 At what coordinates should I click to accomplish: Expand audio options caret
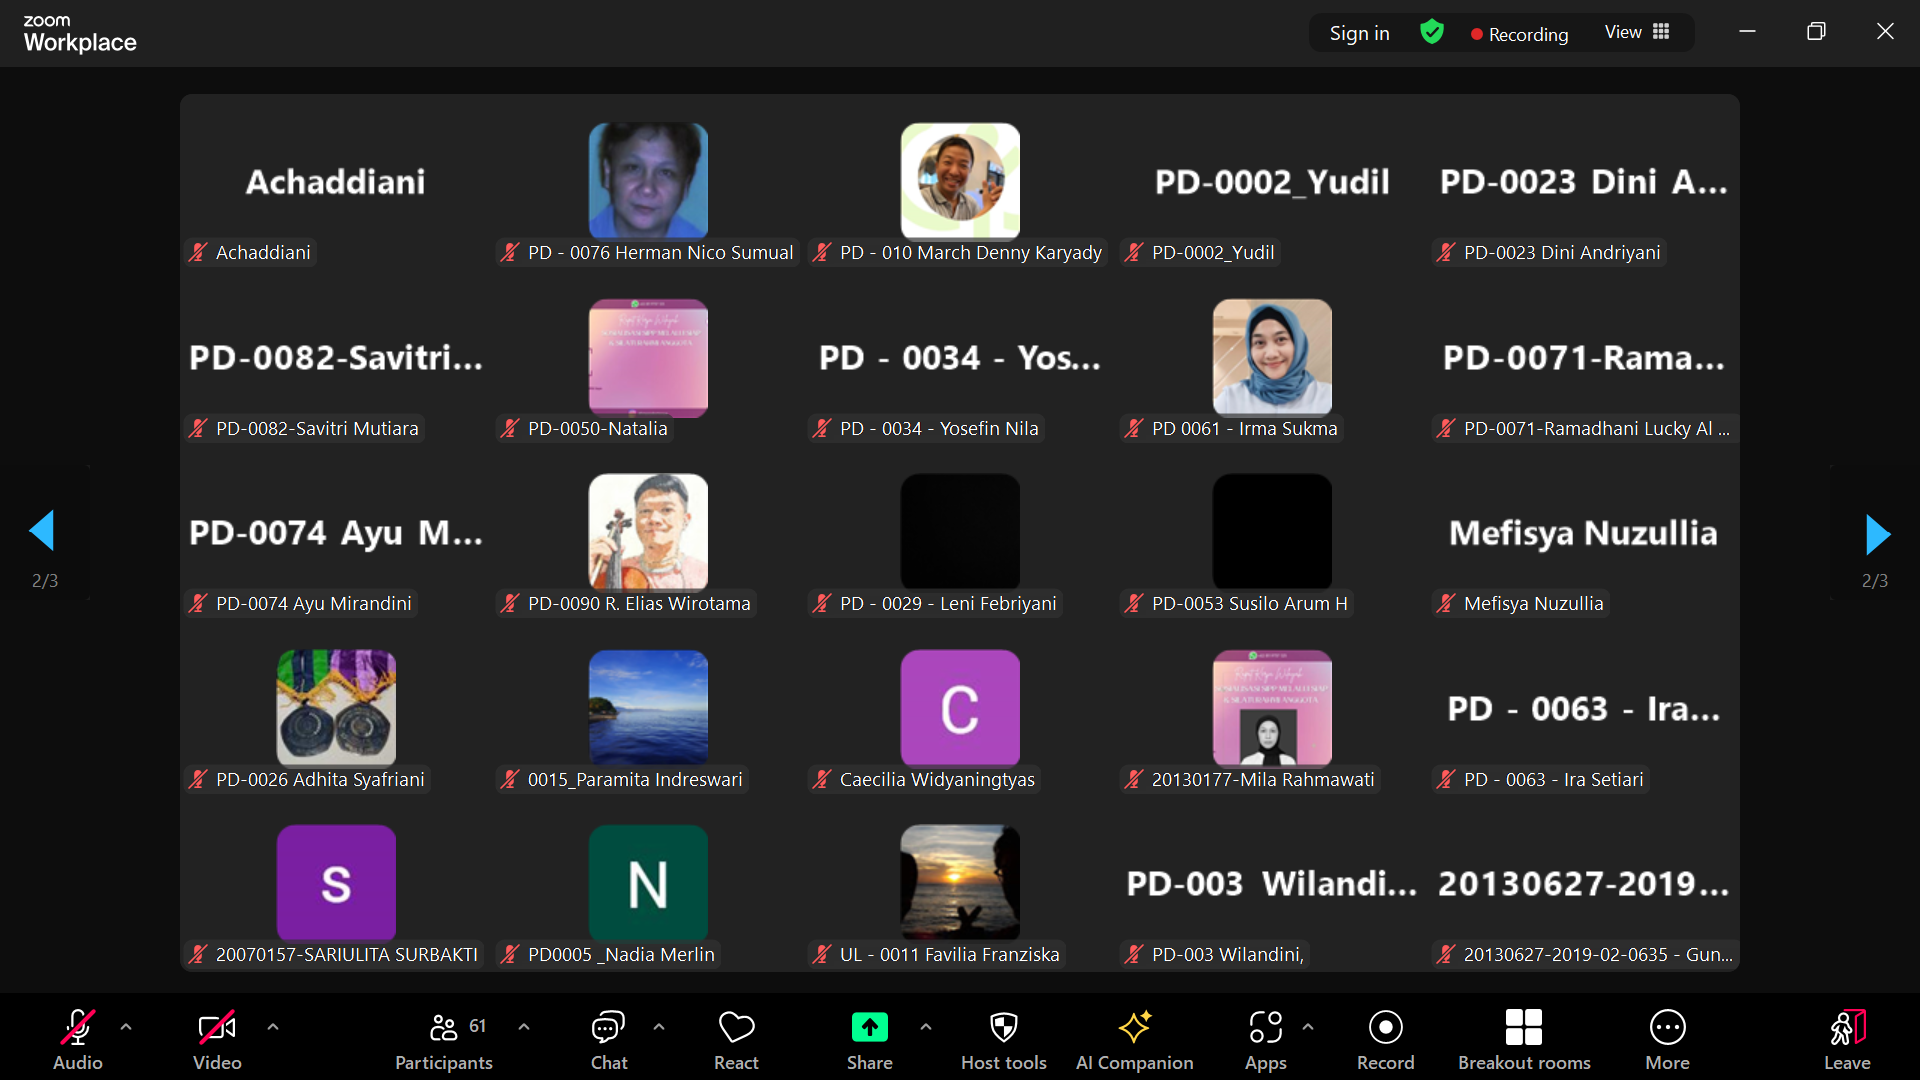(126, 1027)
